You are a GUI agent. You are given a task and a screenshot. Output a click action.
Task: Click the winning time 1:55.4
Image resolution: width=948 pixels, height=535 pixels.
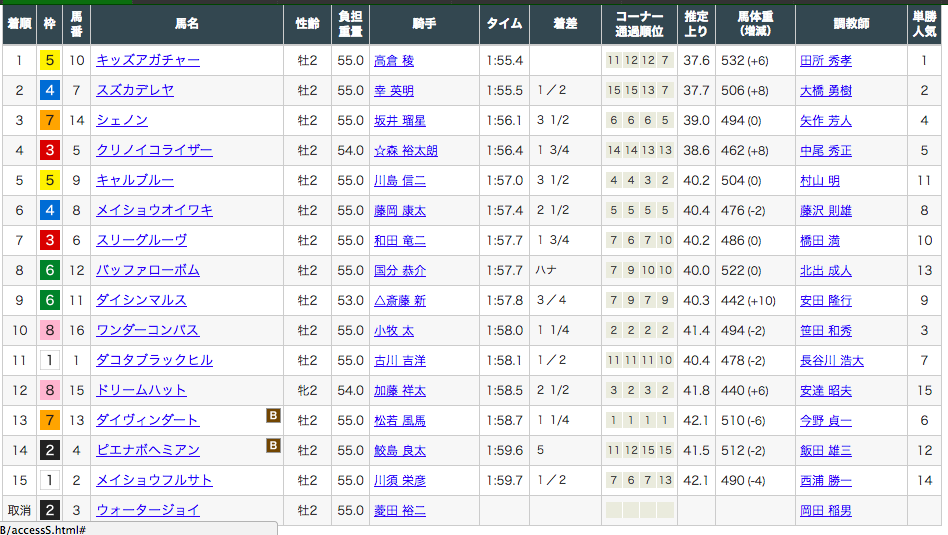pyautogui.click(x=505, y=60)
